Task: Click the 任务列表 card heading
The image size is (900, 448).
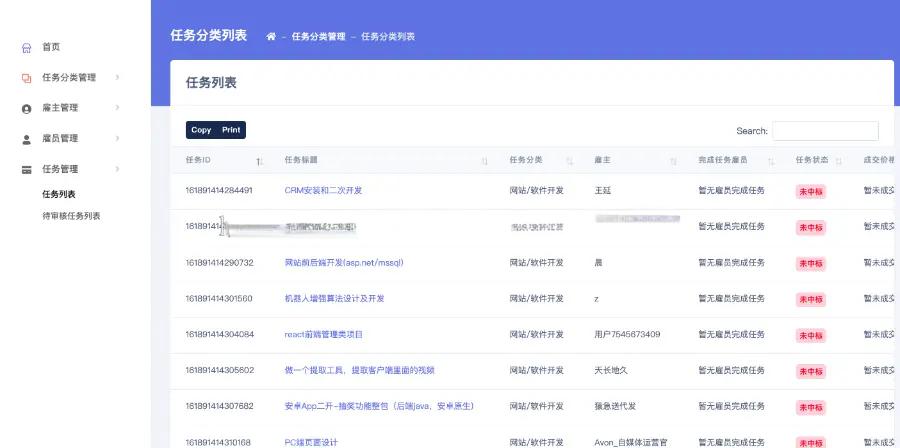Action: click(211, 83)
